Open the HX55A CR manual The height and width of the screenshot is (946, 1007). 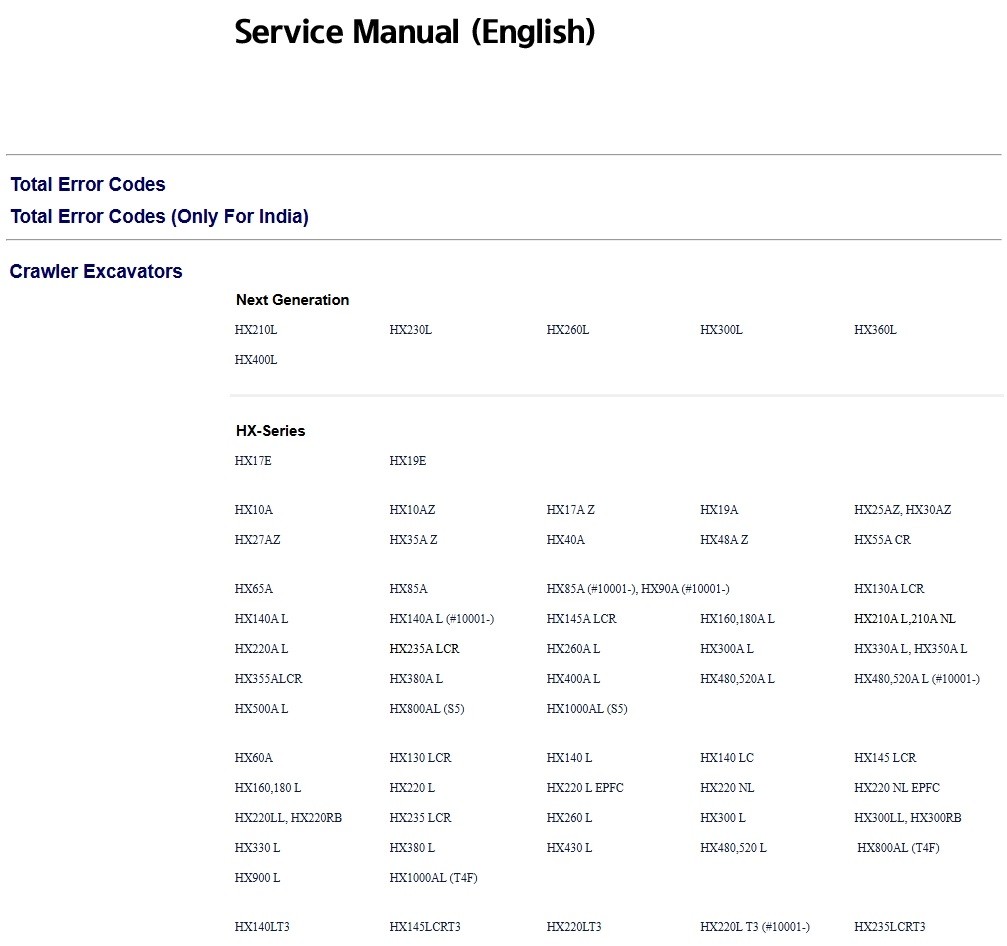882,540
